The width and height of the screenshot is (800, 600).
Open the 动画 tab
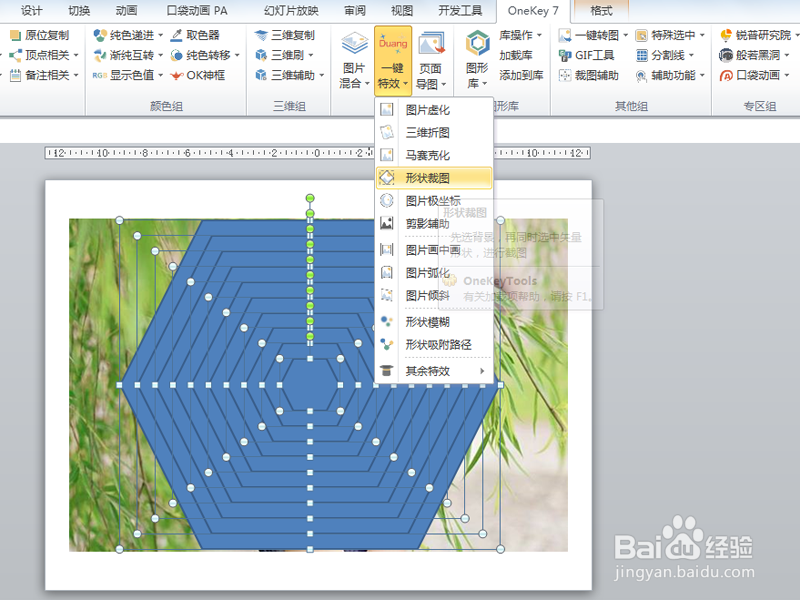pyautogui.click(x=126, y=10)
